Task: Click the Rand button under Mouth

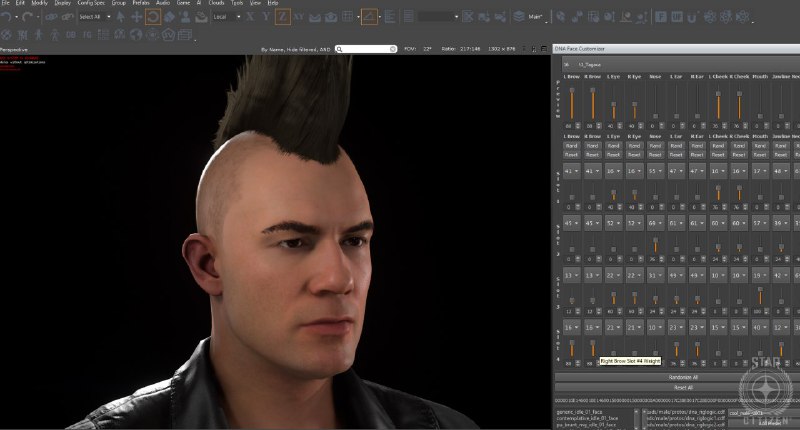Action: coord(760,146)
